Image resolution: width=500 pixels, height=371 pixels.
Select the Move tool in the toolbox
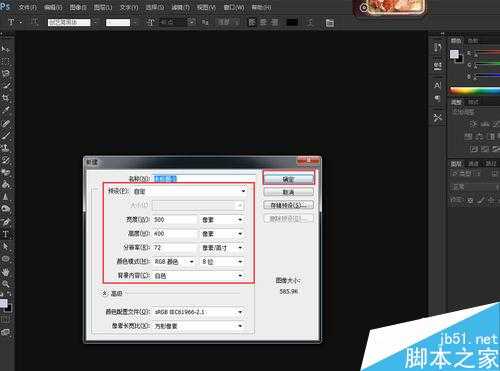[6, 49]
